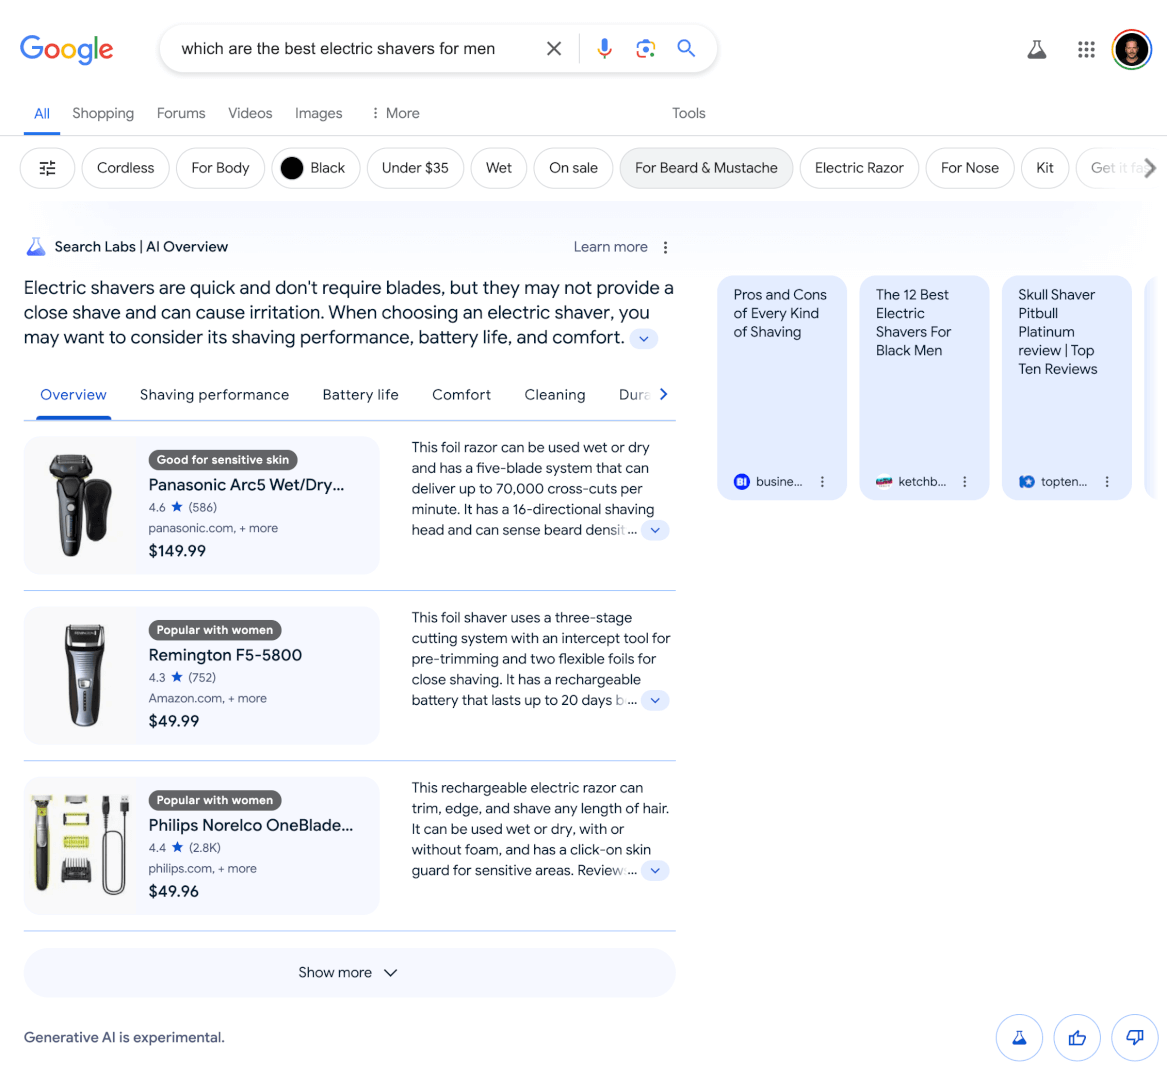The height and width of the screenshot is (1080, 1167).
Task: Toggle the For Nose filter chip
Action: coord(970,168)
